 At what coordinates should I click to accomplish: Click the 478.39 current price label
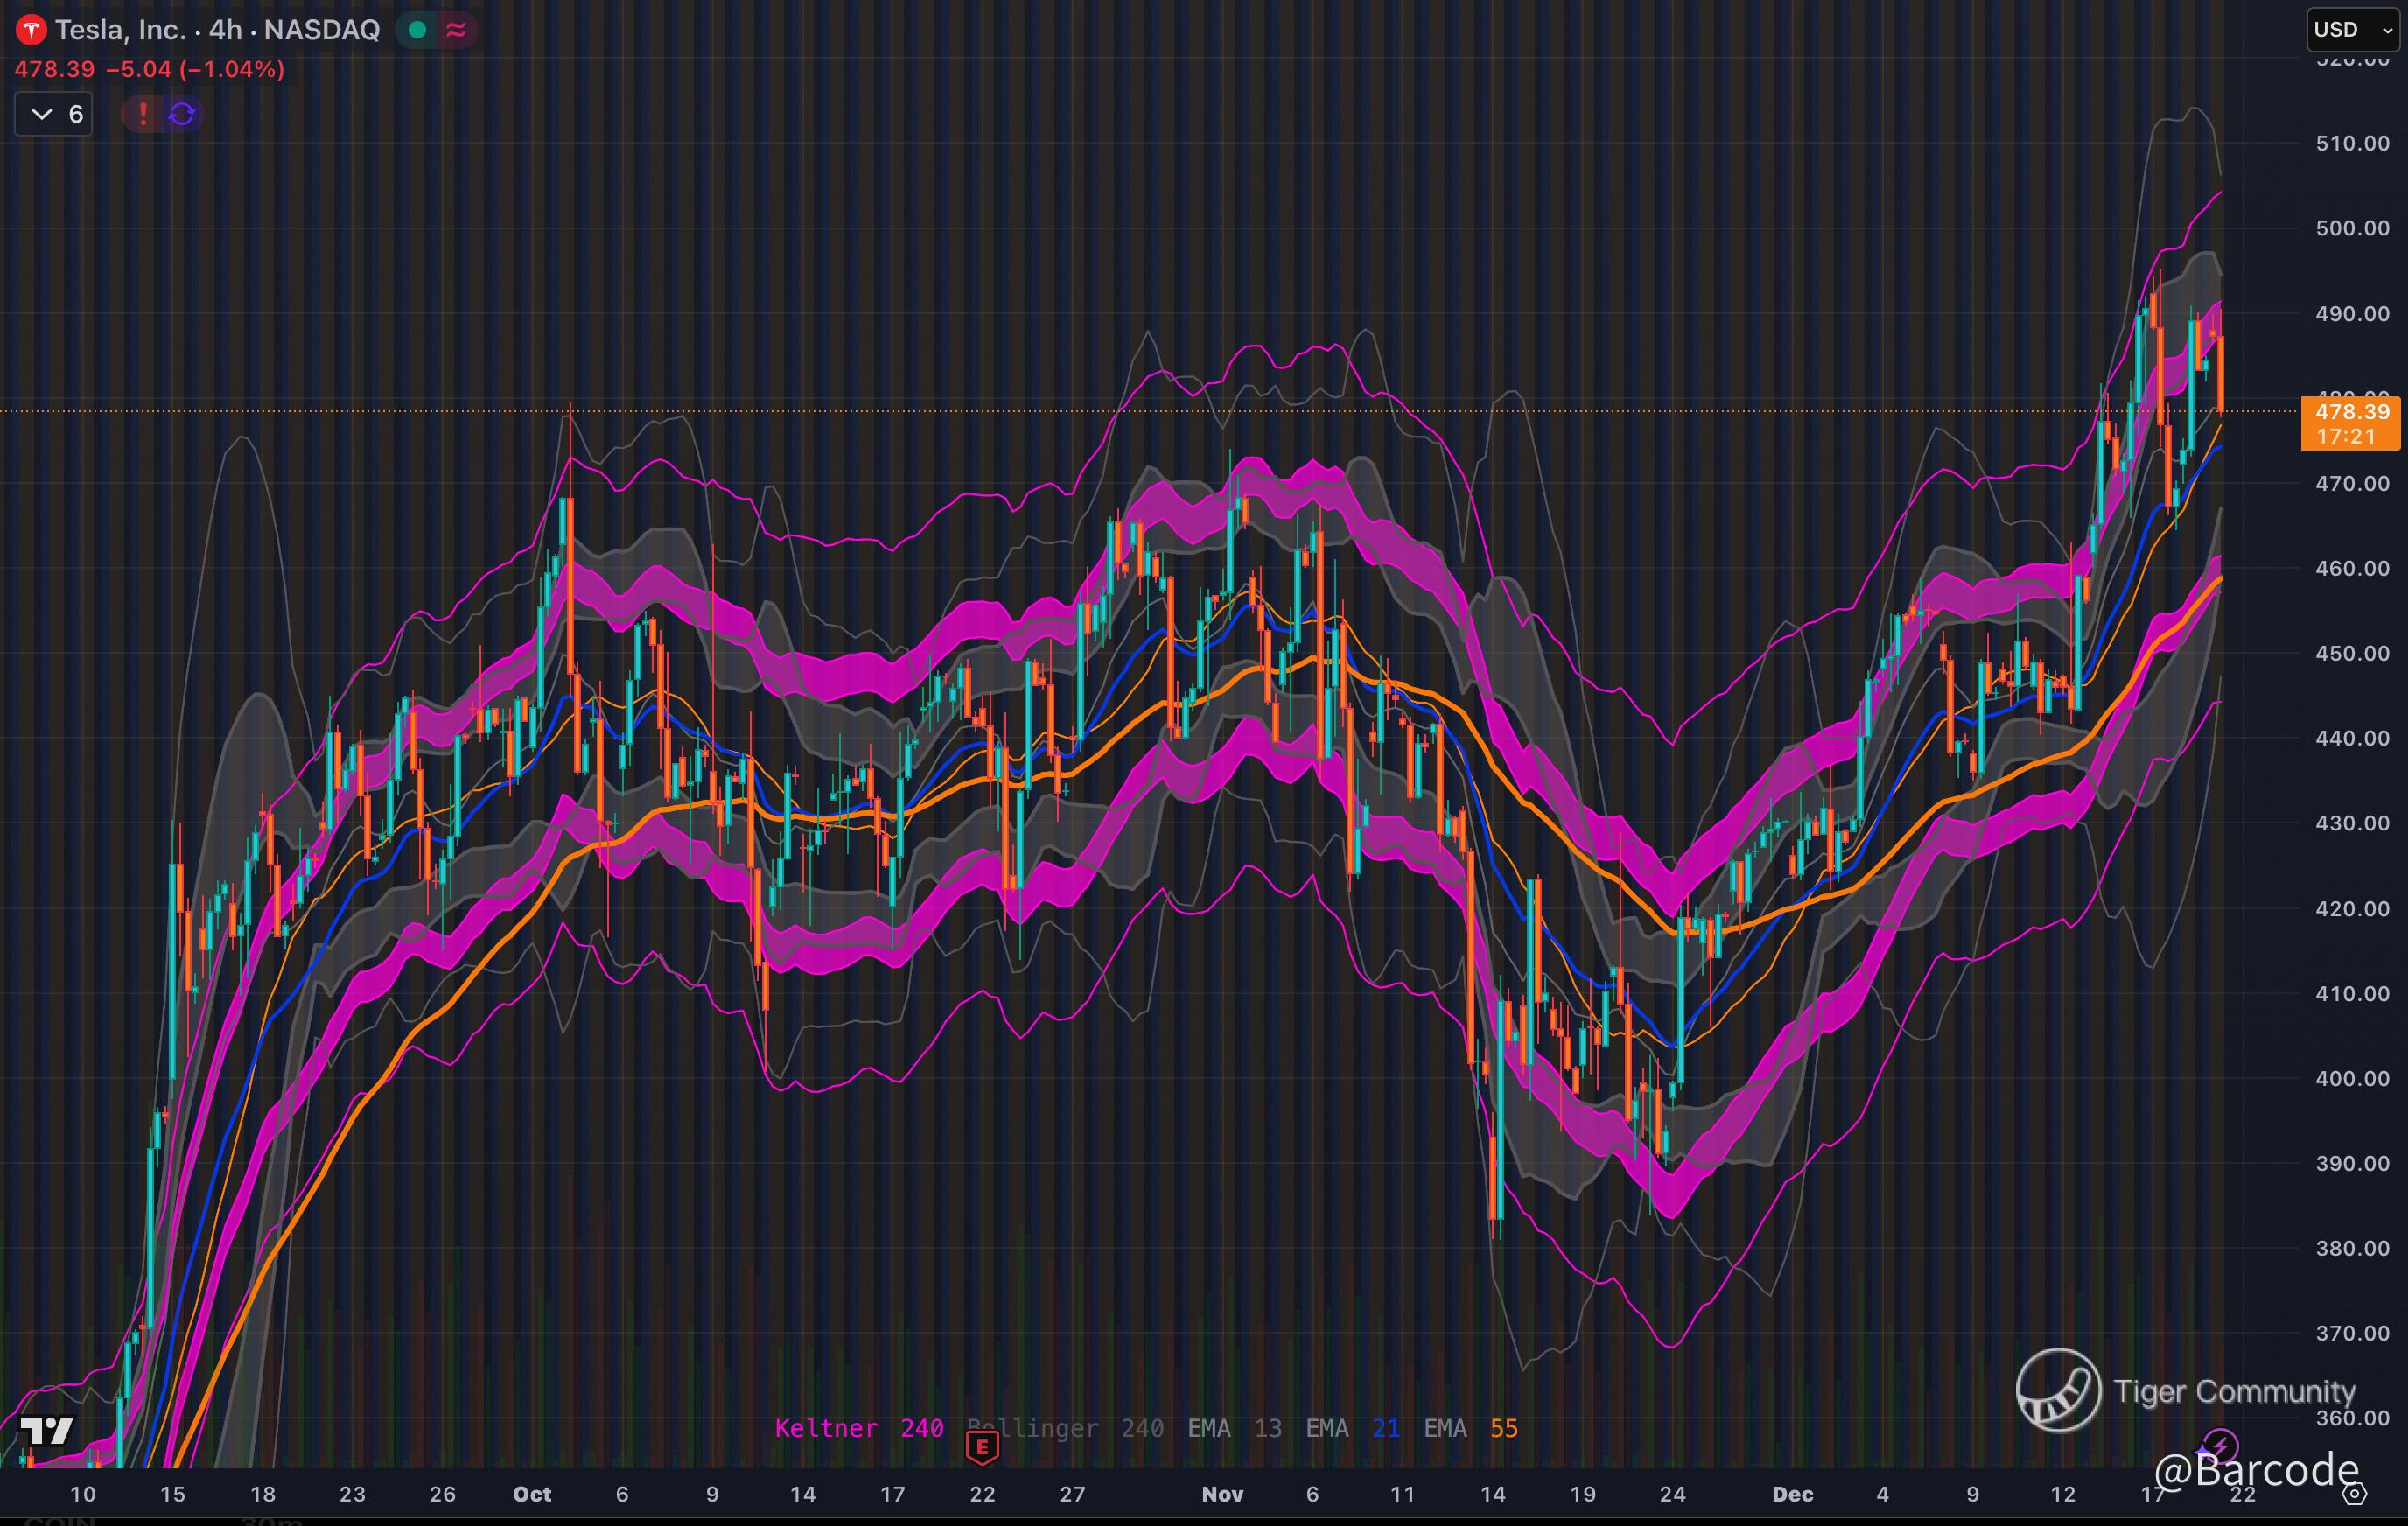(2351, 412)
